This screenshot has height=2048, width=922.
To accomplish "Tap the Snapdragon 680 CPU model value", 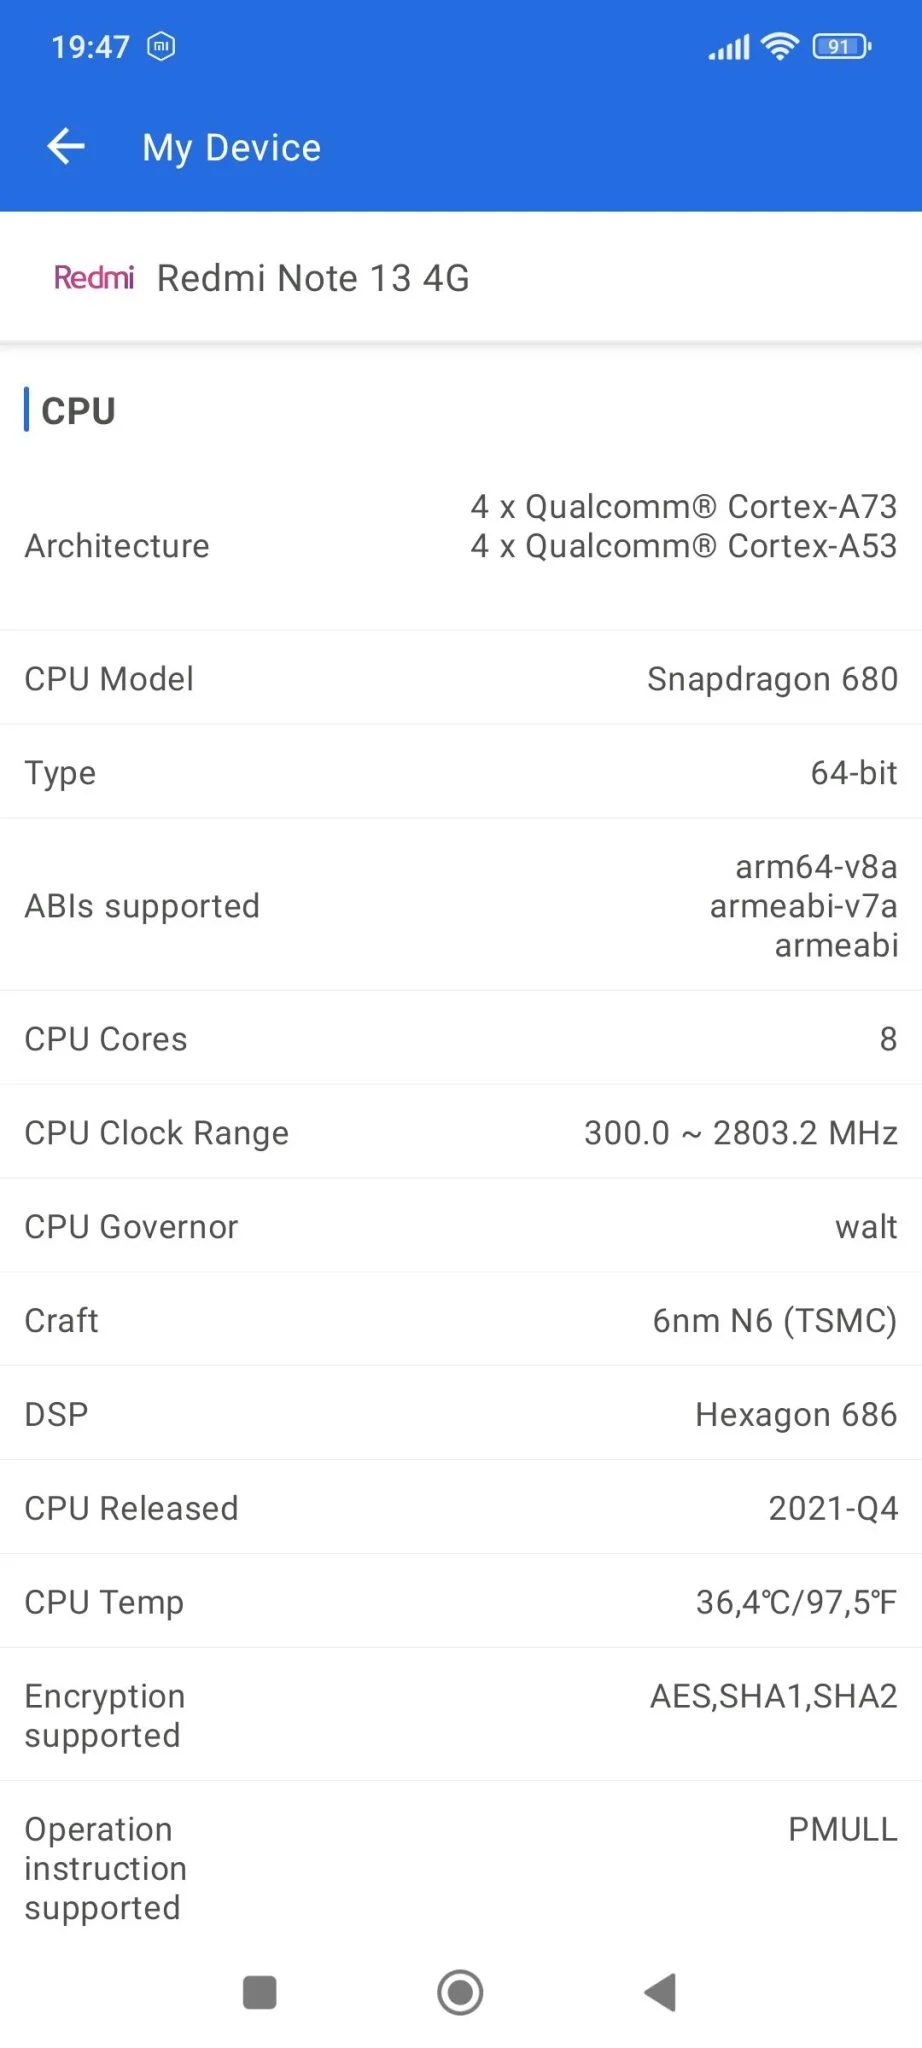I will (772, 679).
